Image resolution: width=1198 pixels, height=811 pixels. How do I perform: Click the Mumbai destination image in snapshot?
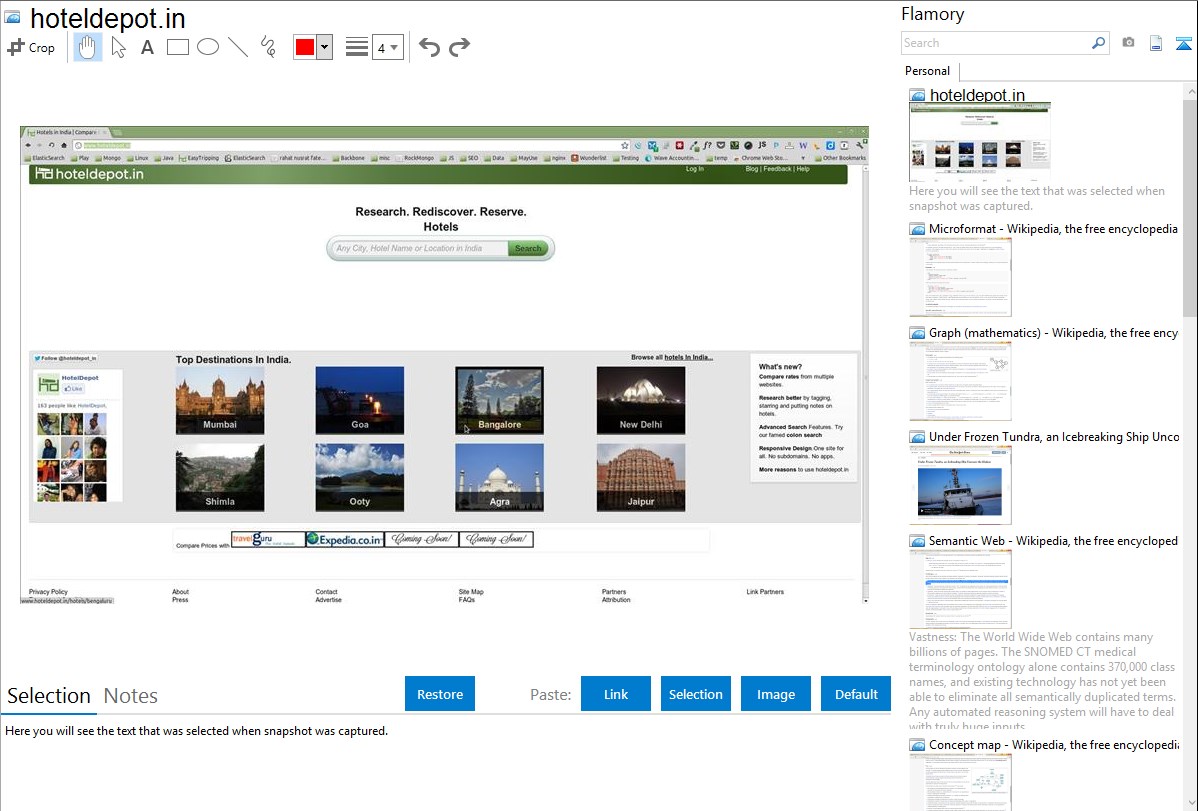[220, 400]
